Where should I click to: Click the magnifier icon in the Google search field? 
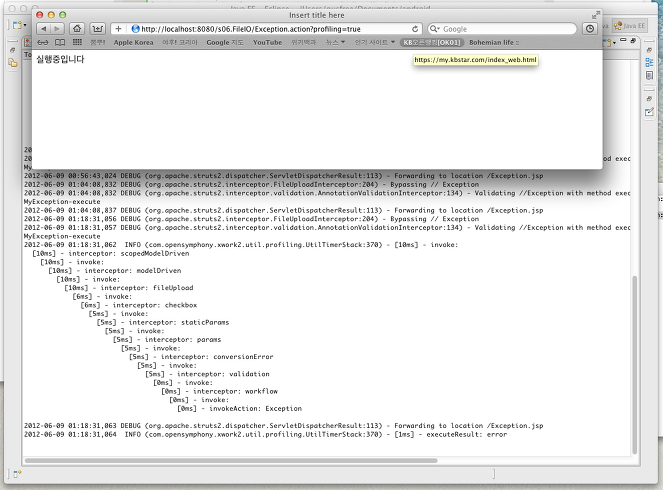tap(434, 29)
